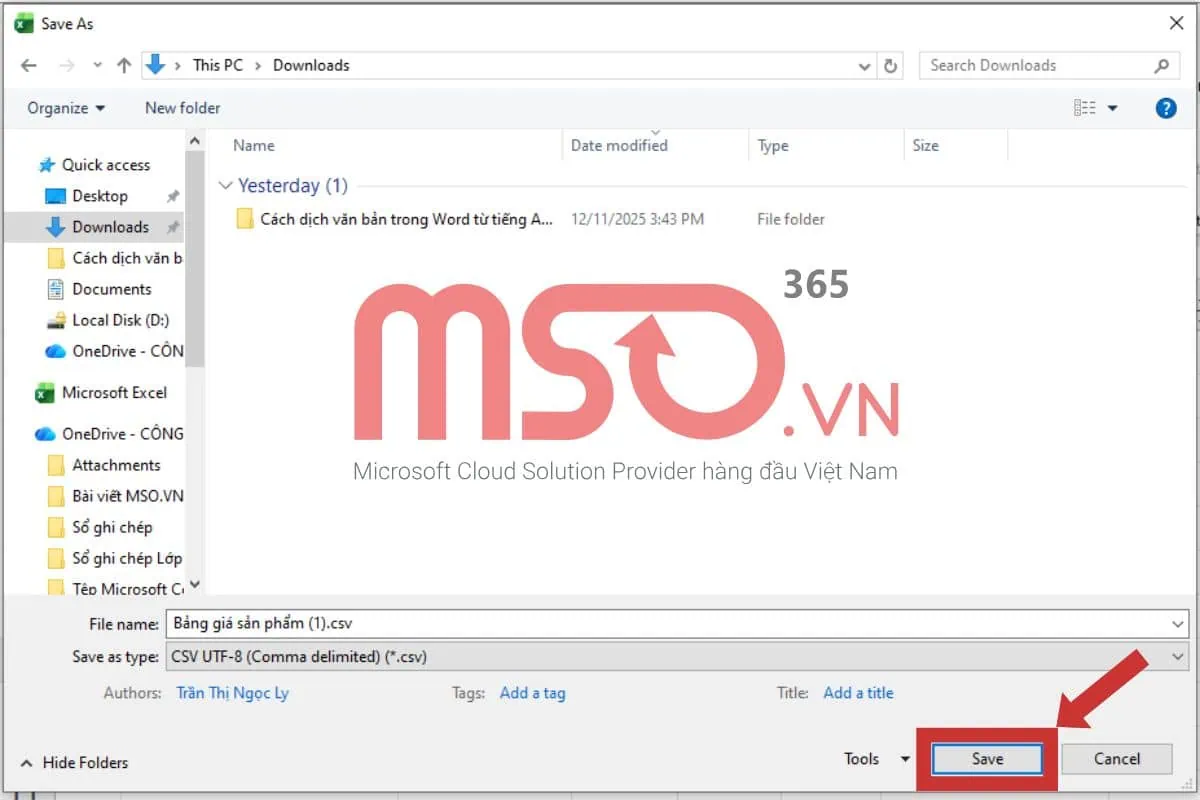Click the Save button
The width and height of the screenshot is (1200, 800).
pos(987,759)
